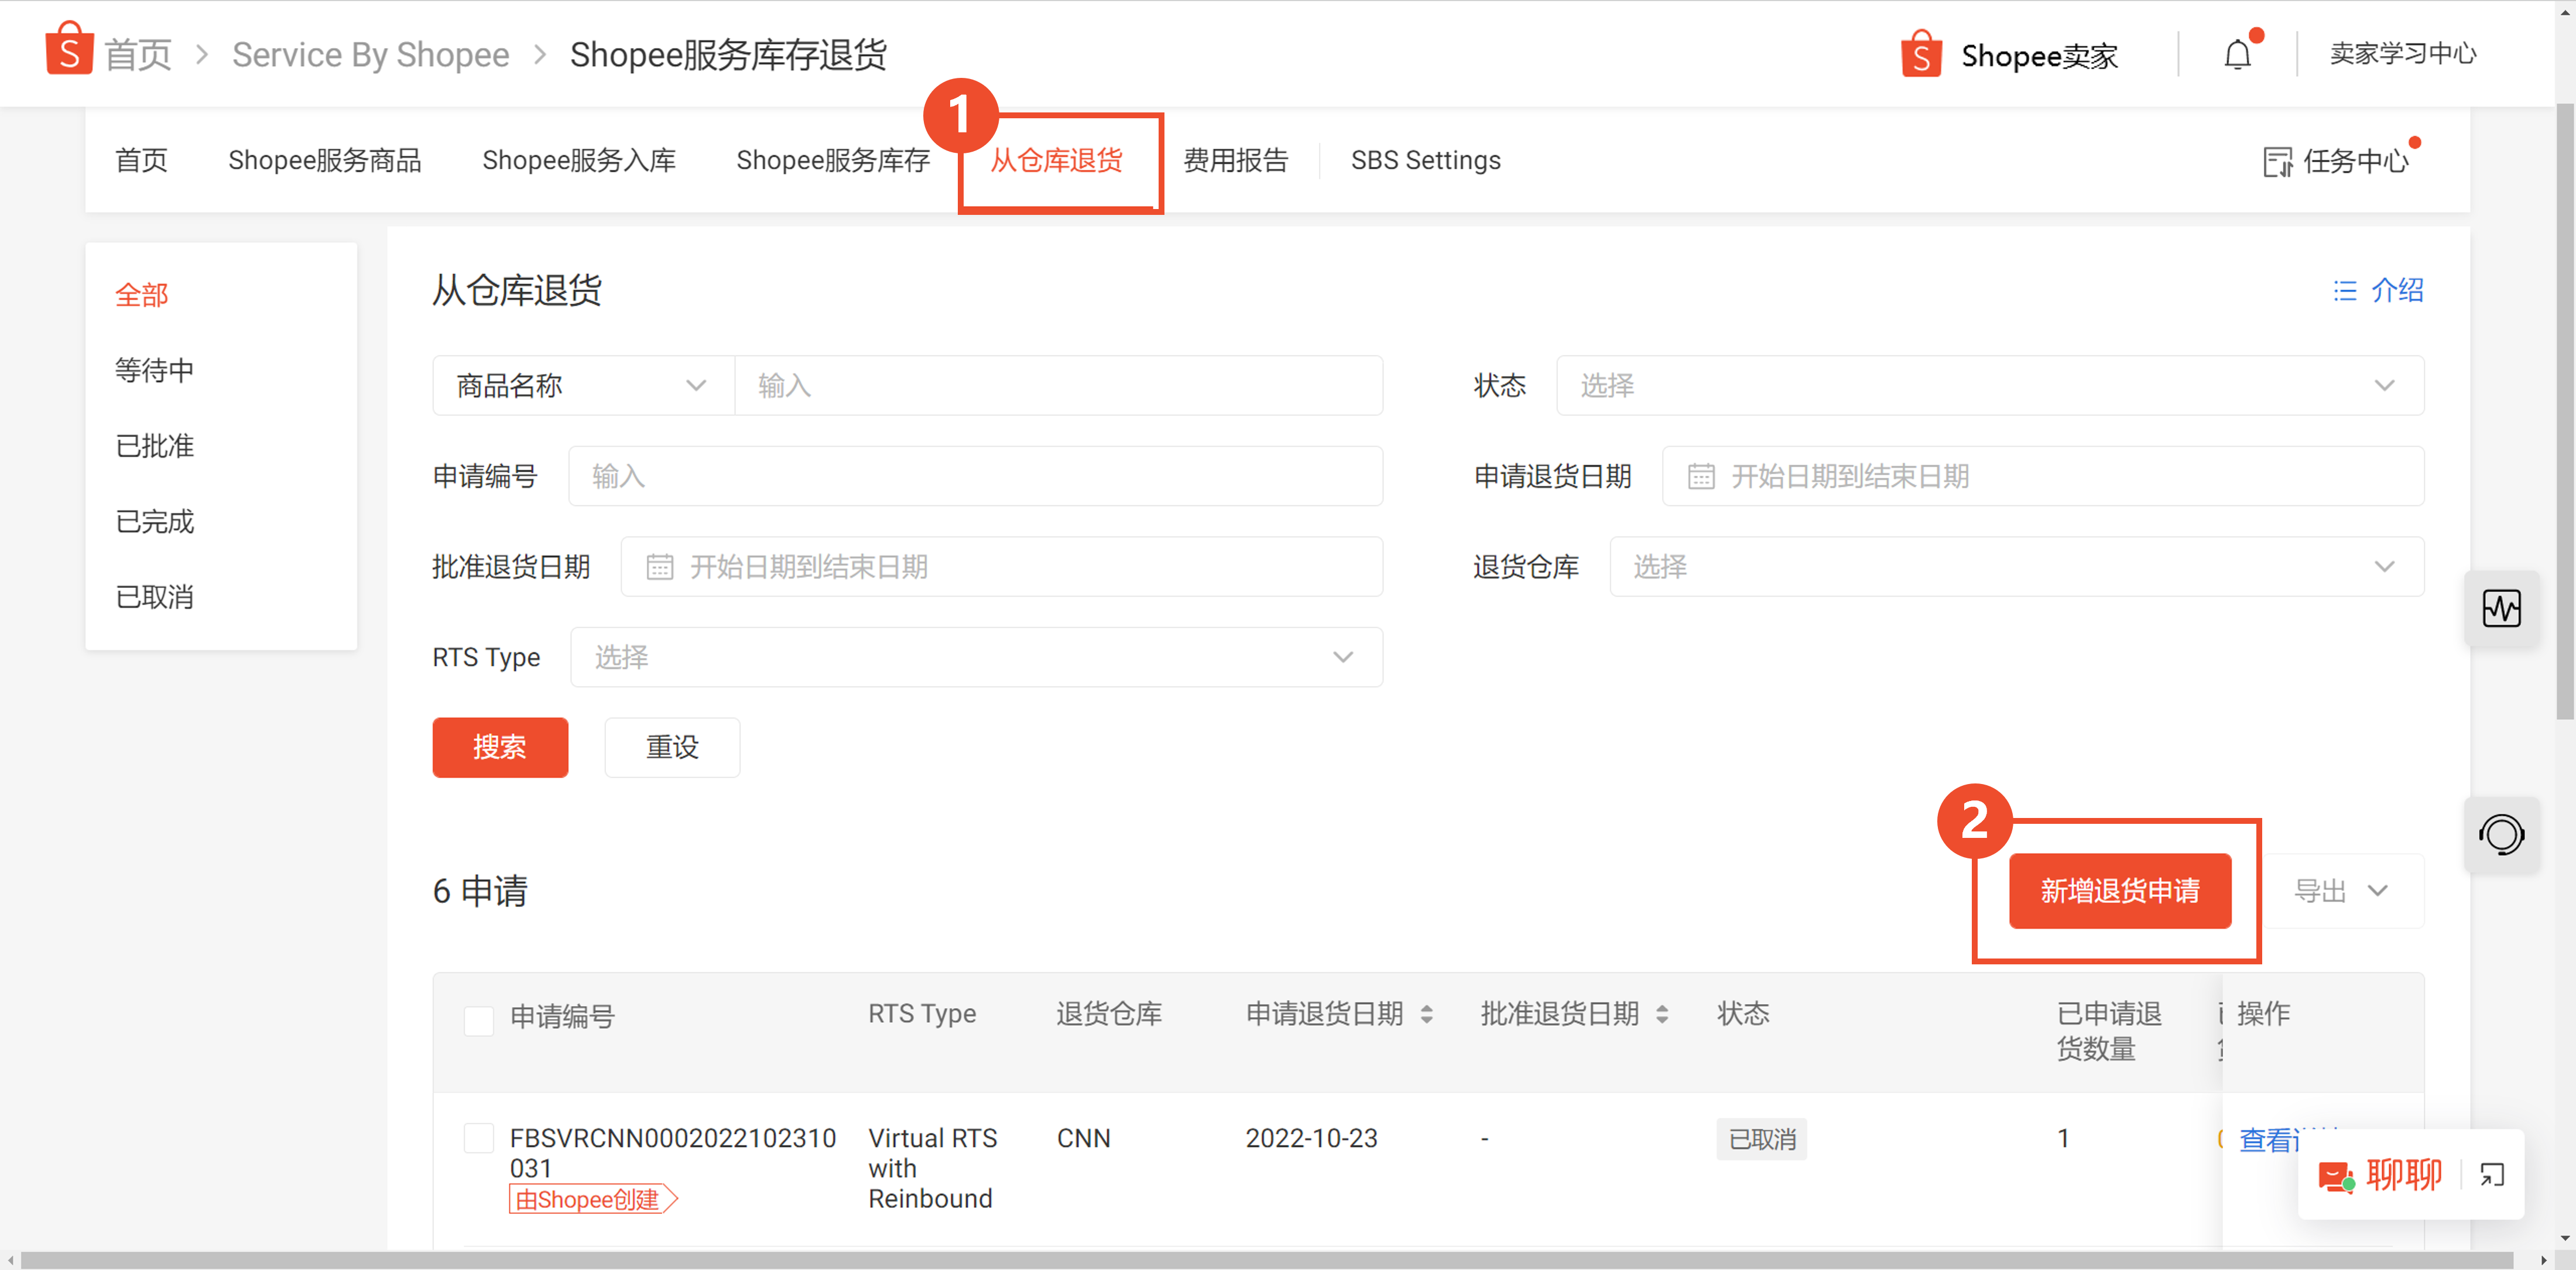
Task: Click the 介绍 list icon
Action: coord(2345,291)
